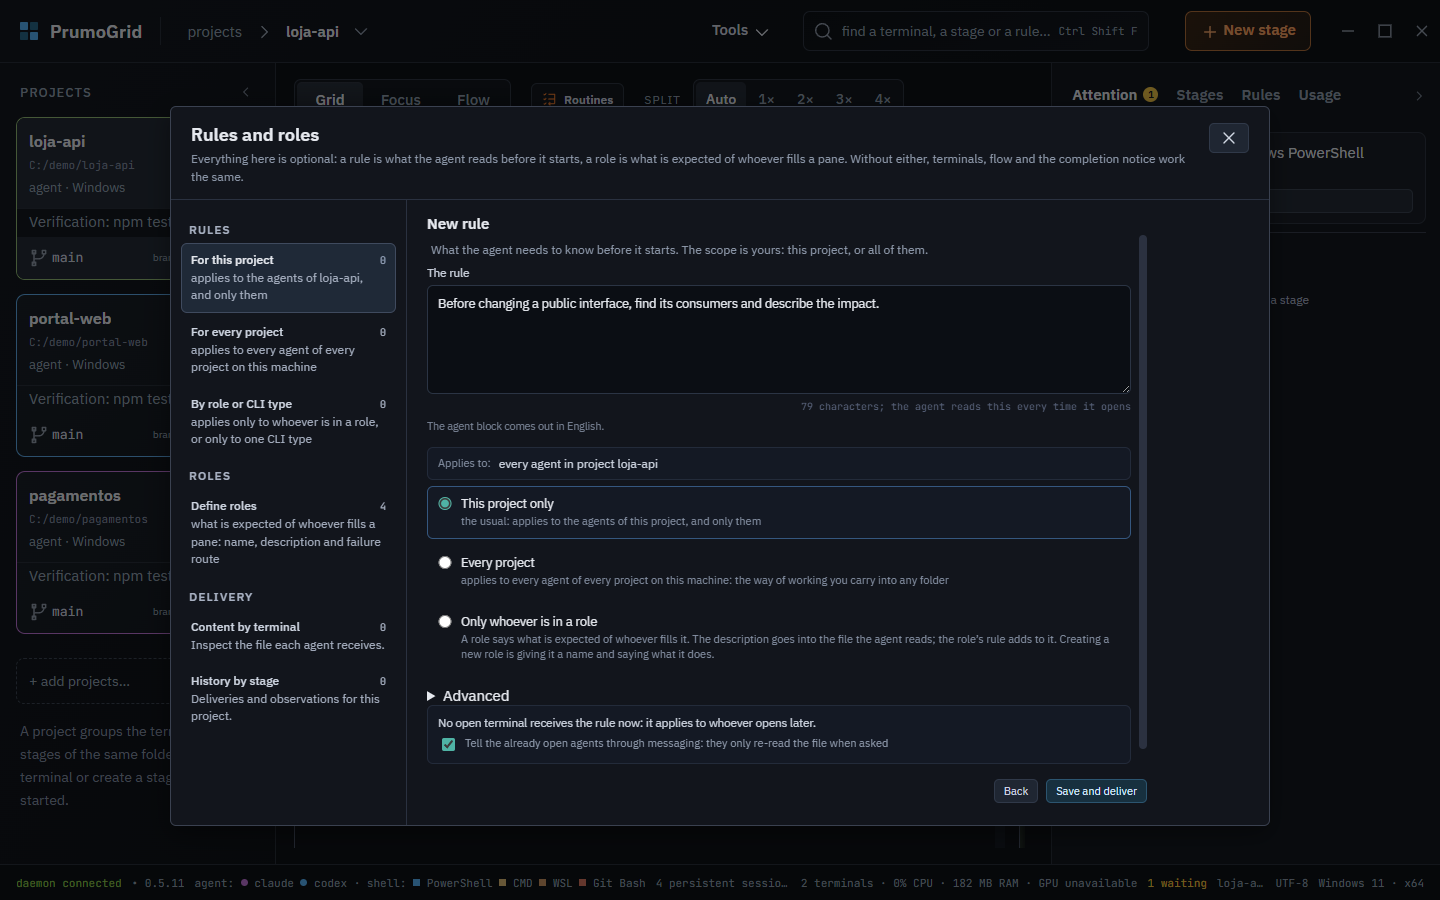Select the Auto split option
Viewport: 1440px width, 900px height.
[721, 99]
